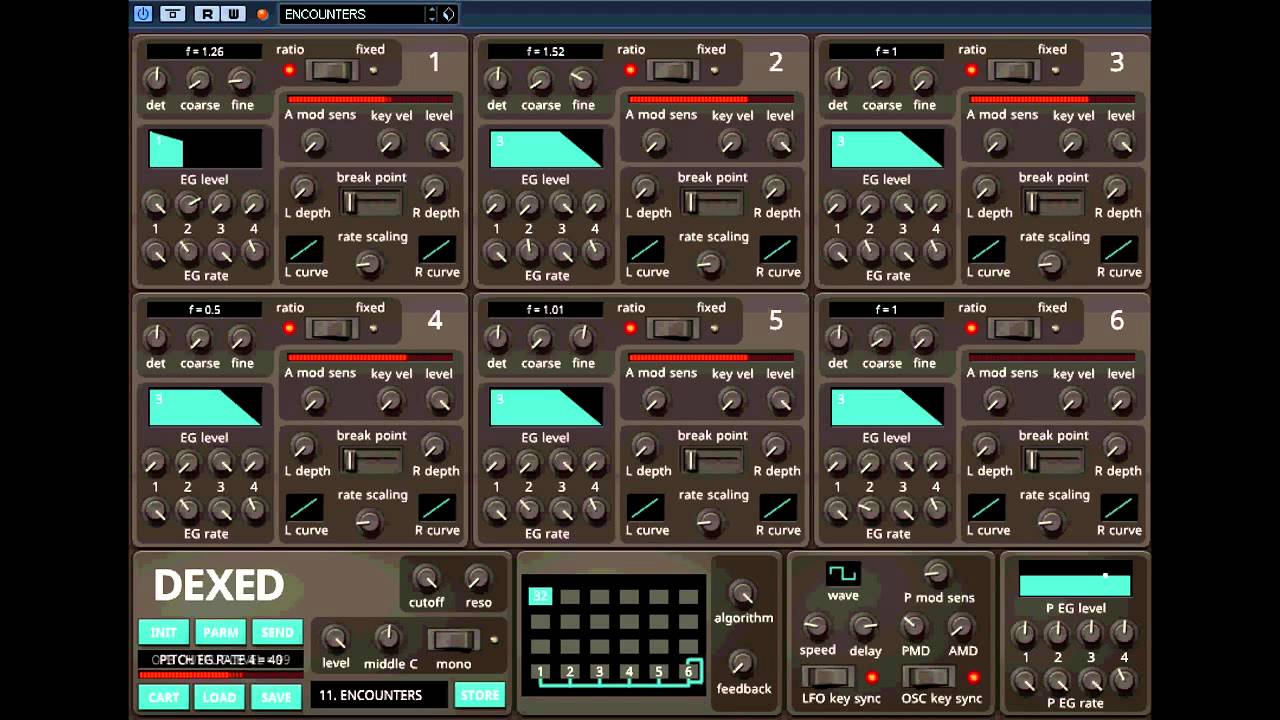
Task: Click operator 6 L curve display
Action: pos(987,508)
